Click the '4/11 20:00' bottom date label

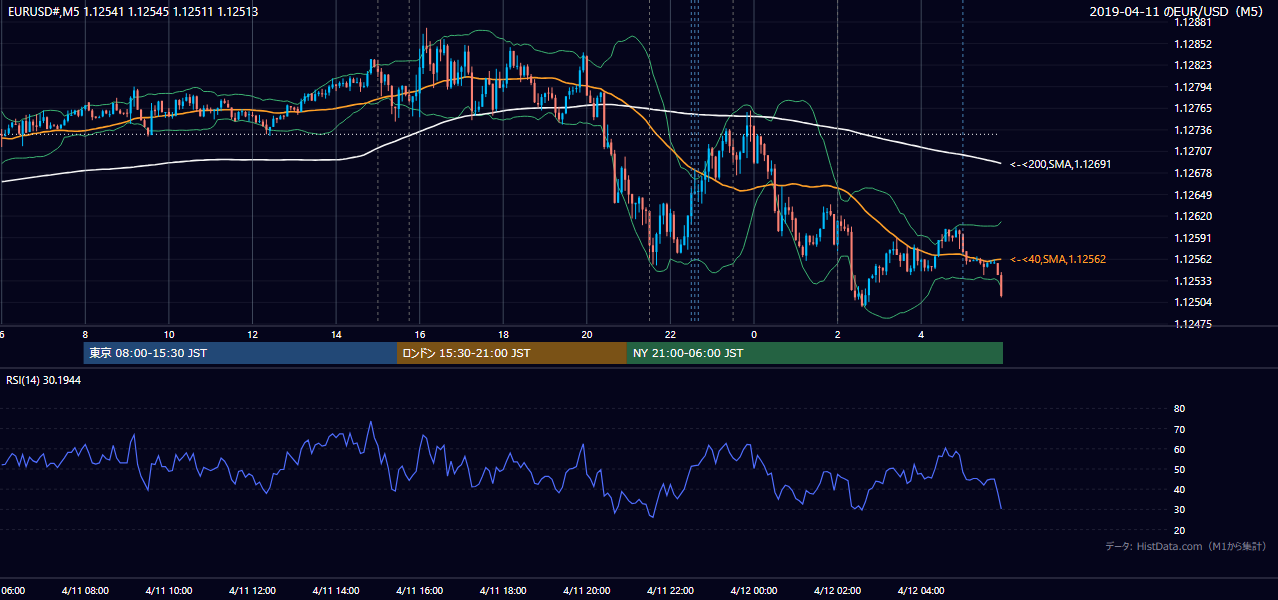coord(587,591)
